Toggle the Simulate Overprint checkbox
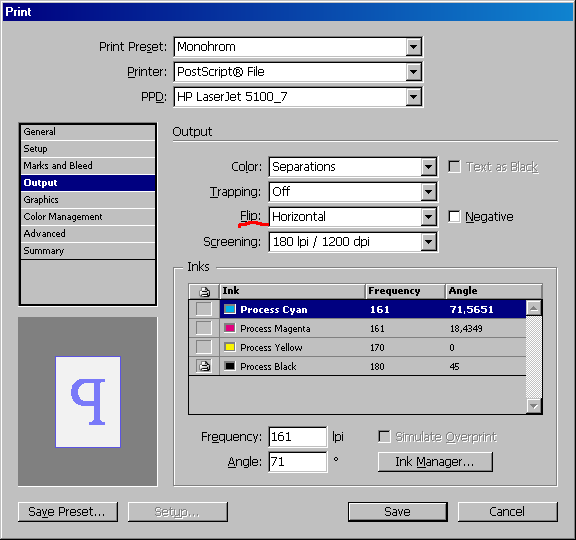 pos(384,437)
